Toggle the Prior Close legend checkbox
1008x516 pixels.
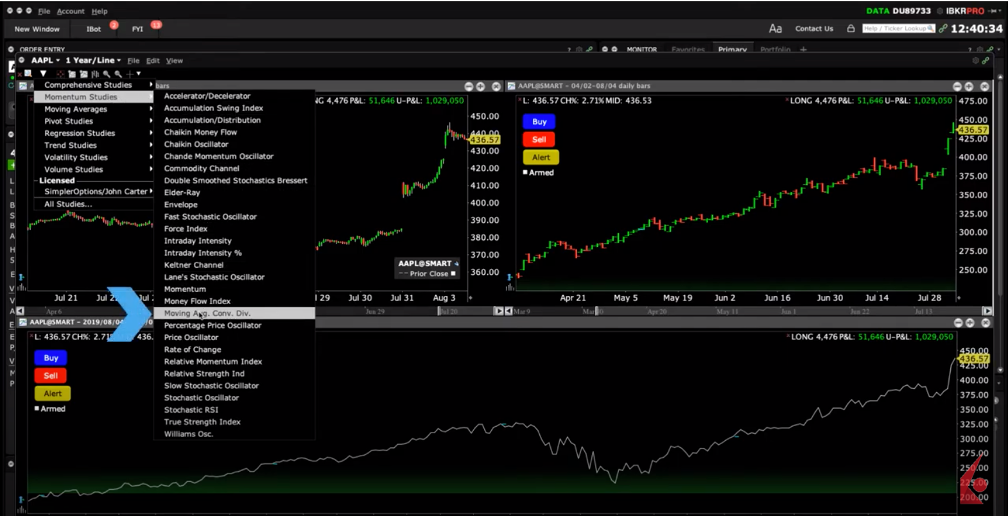coord(452,273)
